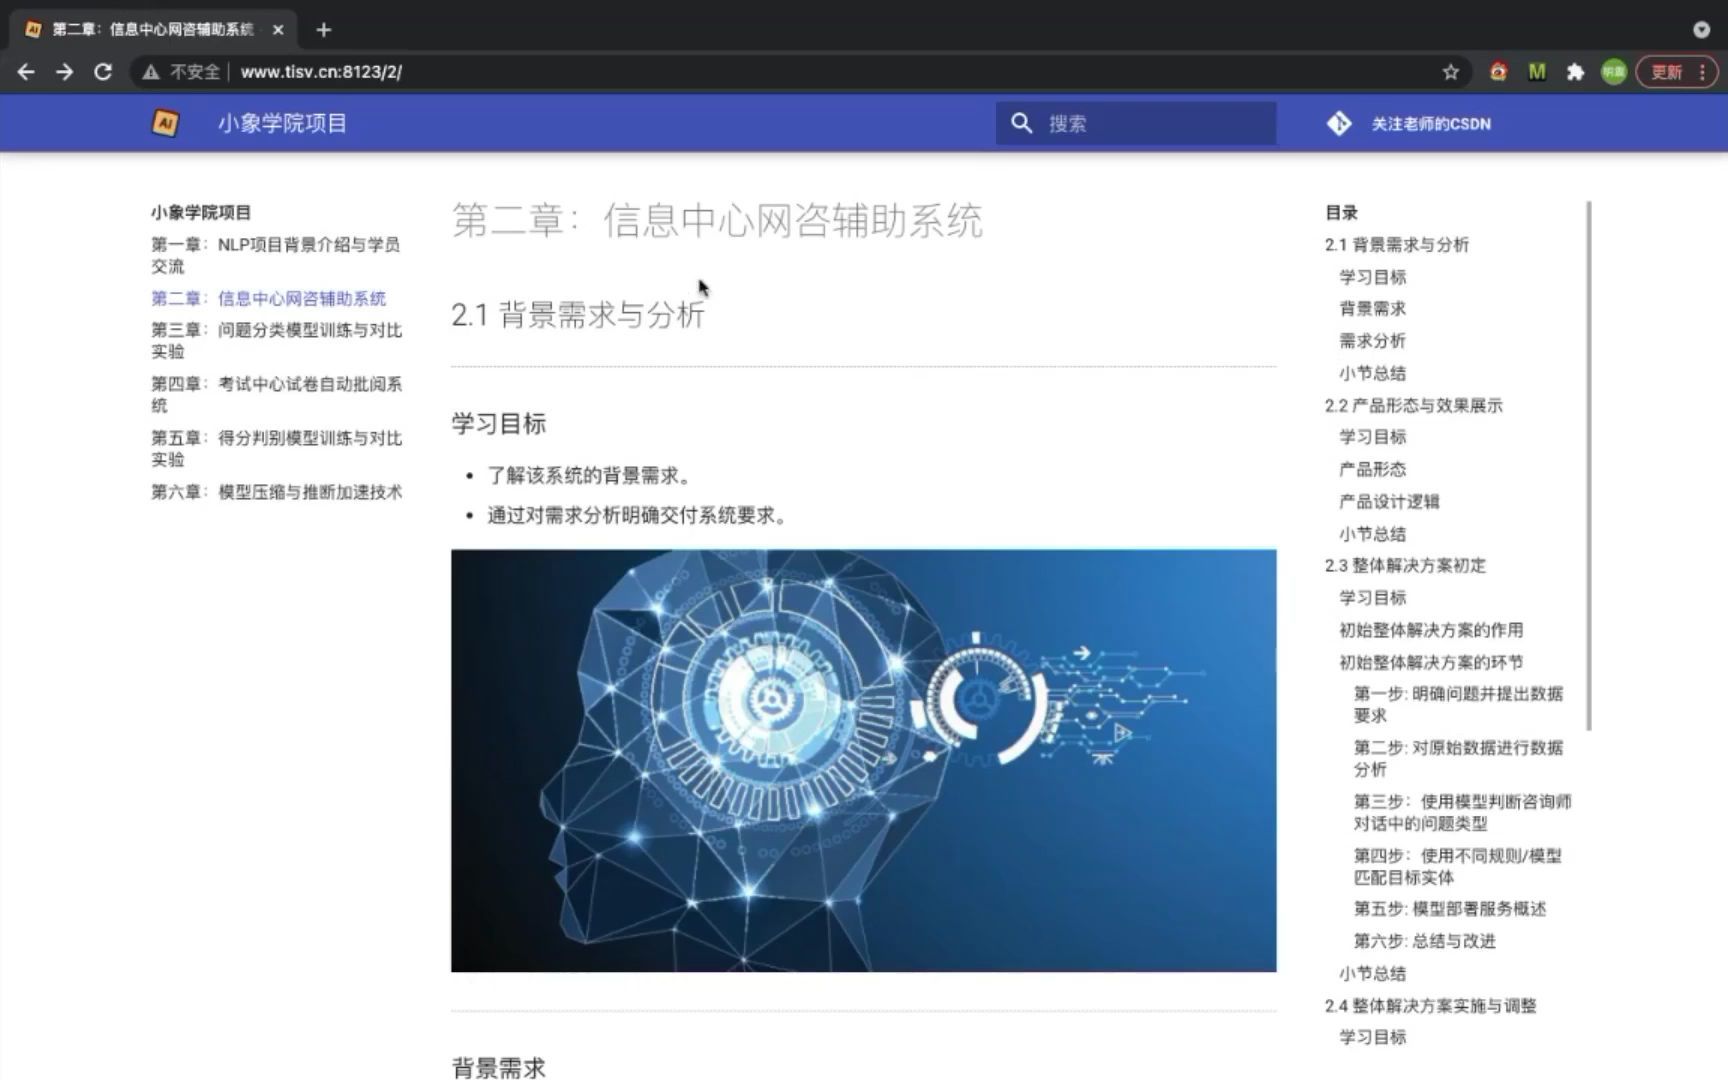The width and height of the screenshot is (1728, 1080).
Task: Go forward with browser forward arrow
Action: coord(65,72)
